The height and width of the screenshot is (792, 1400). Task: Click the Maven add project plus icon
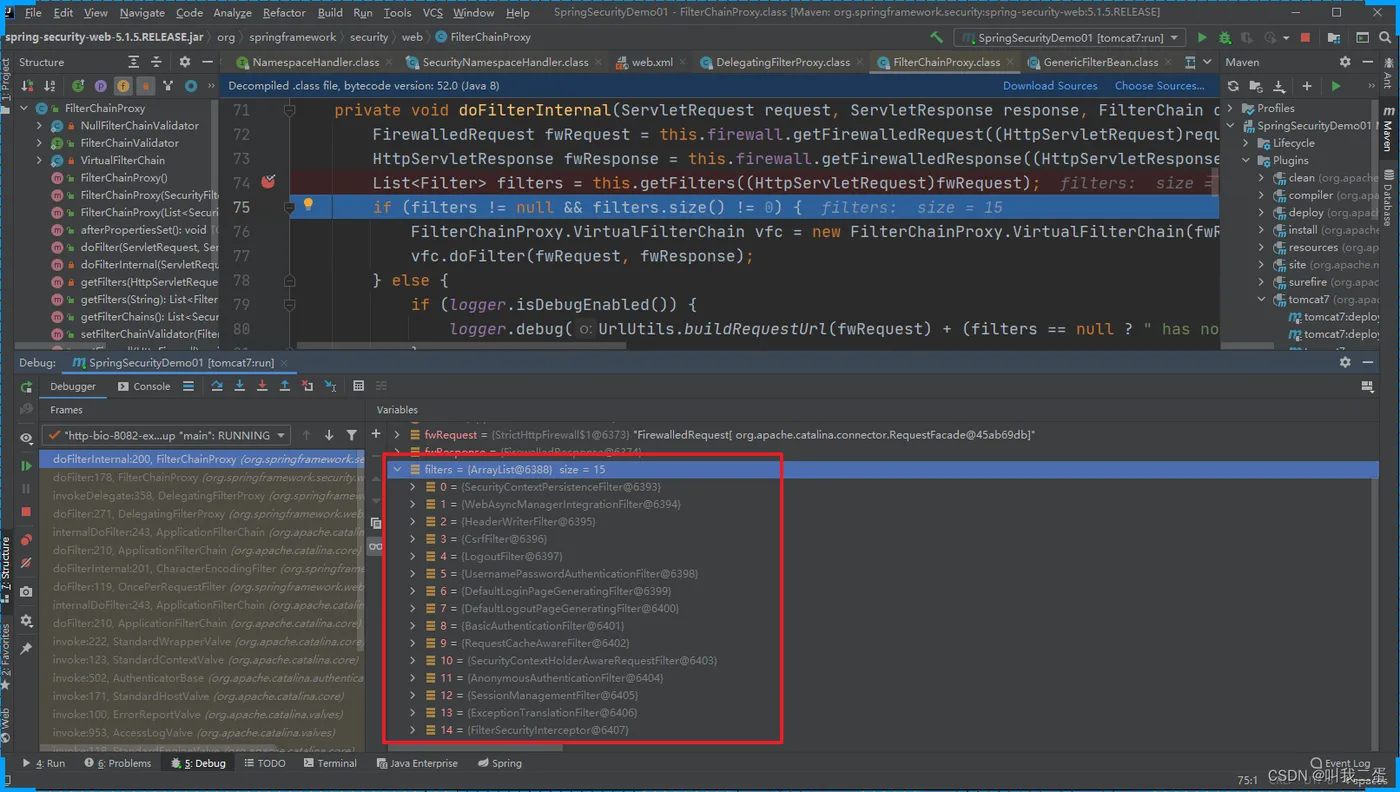coord(1306,86)
